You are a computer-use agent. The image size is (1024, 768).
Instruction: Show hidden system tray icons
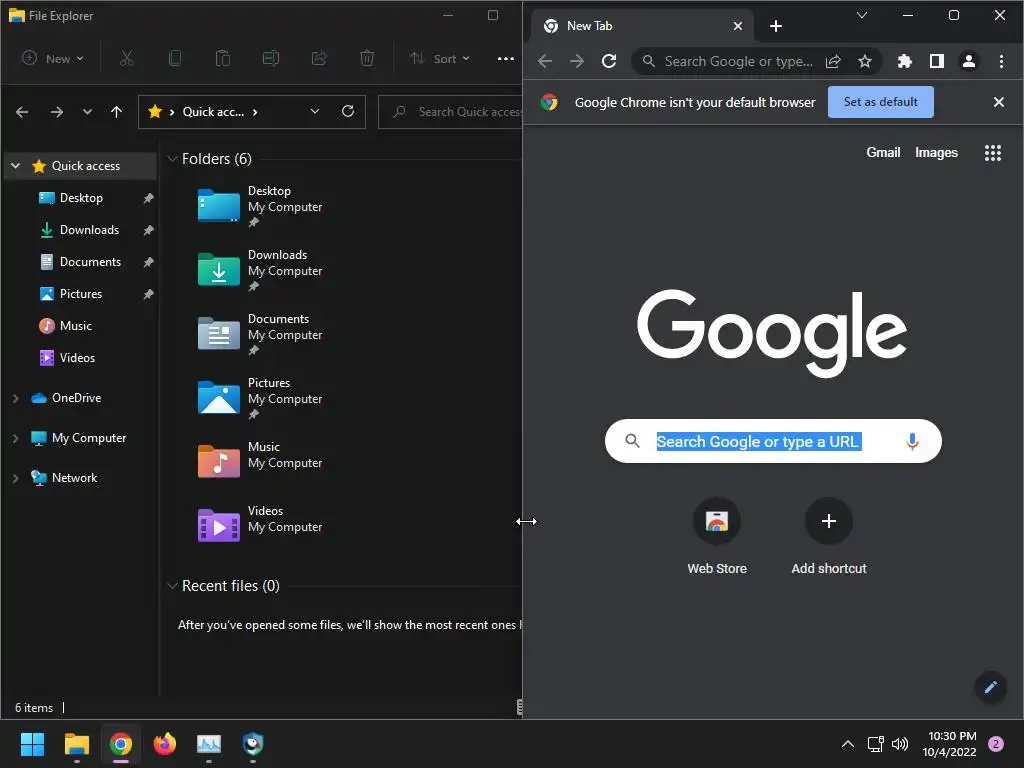(848, 744)
